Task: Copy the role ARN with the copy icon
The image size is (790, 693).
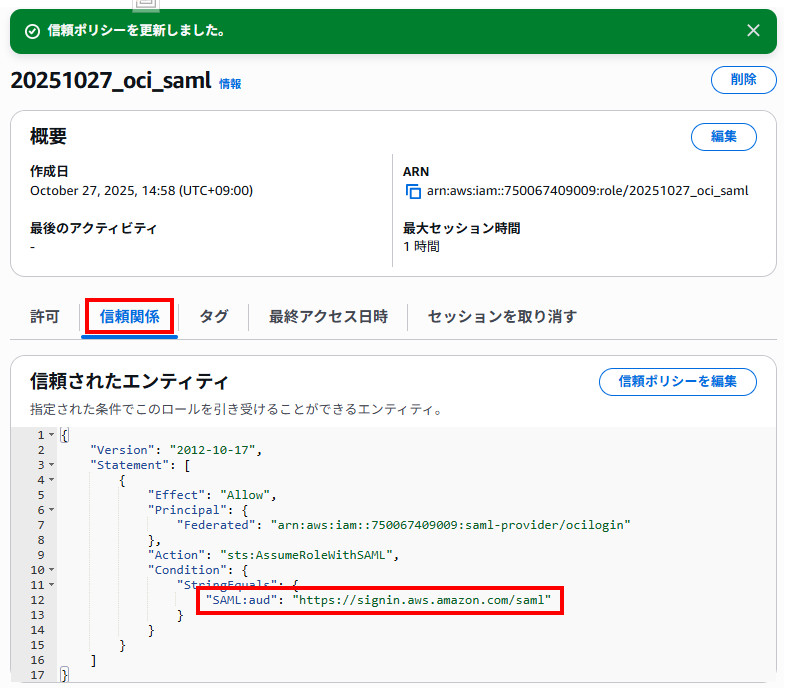Action: (413, 191)
